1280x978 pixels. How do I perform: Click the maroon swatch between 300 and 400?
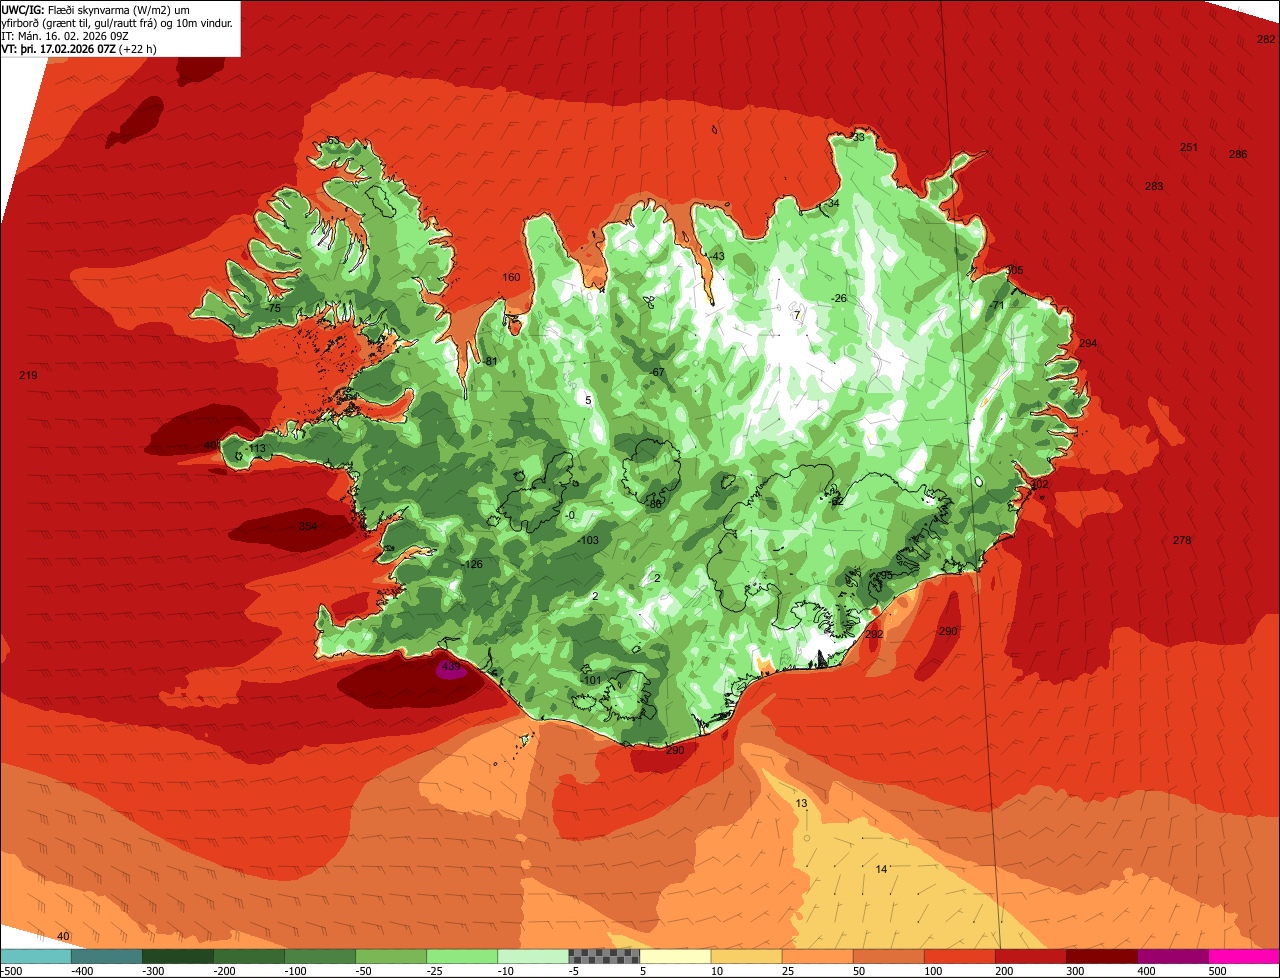[1102, 957]
